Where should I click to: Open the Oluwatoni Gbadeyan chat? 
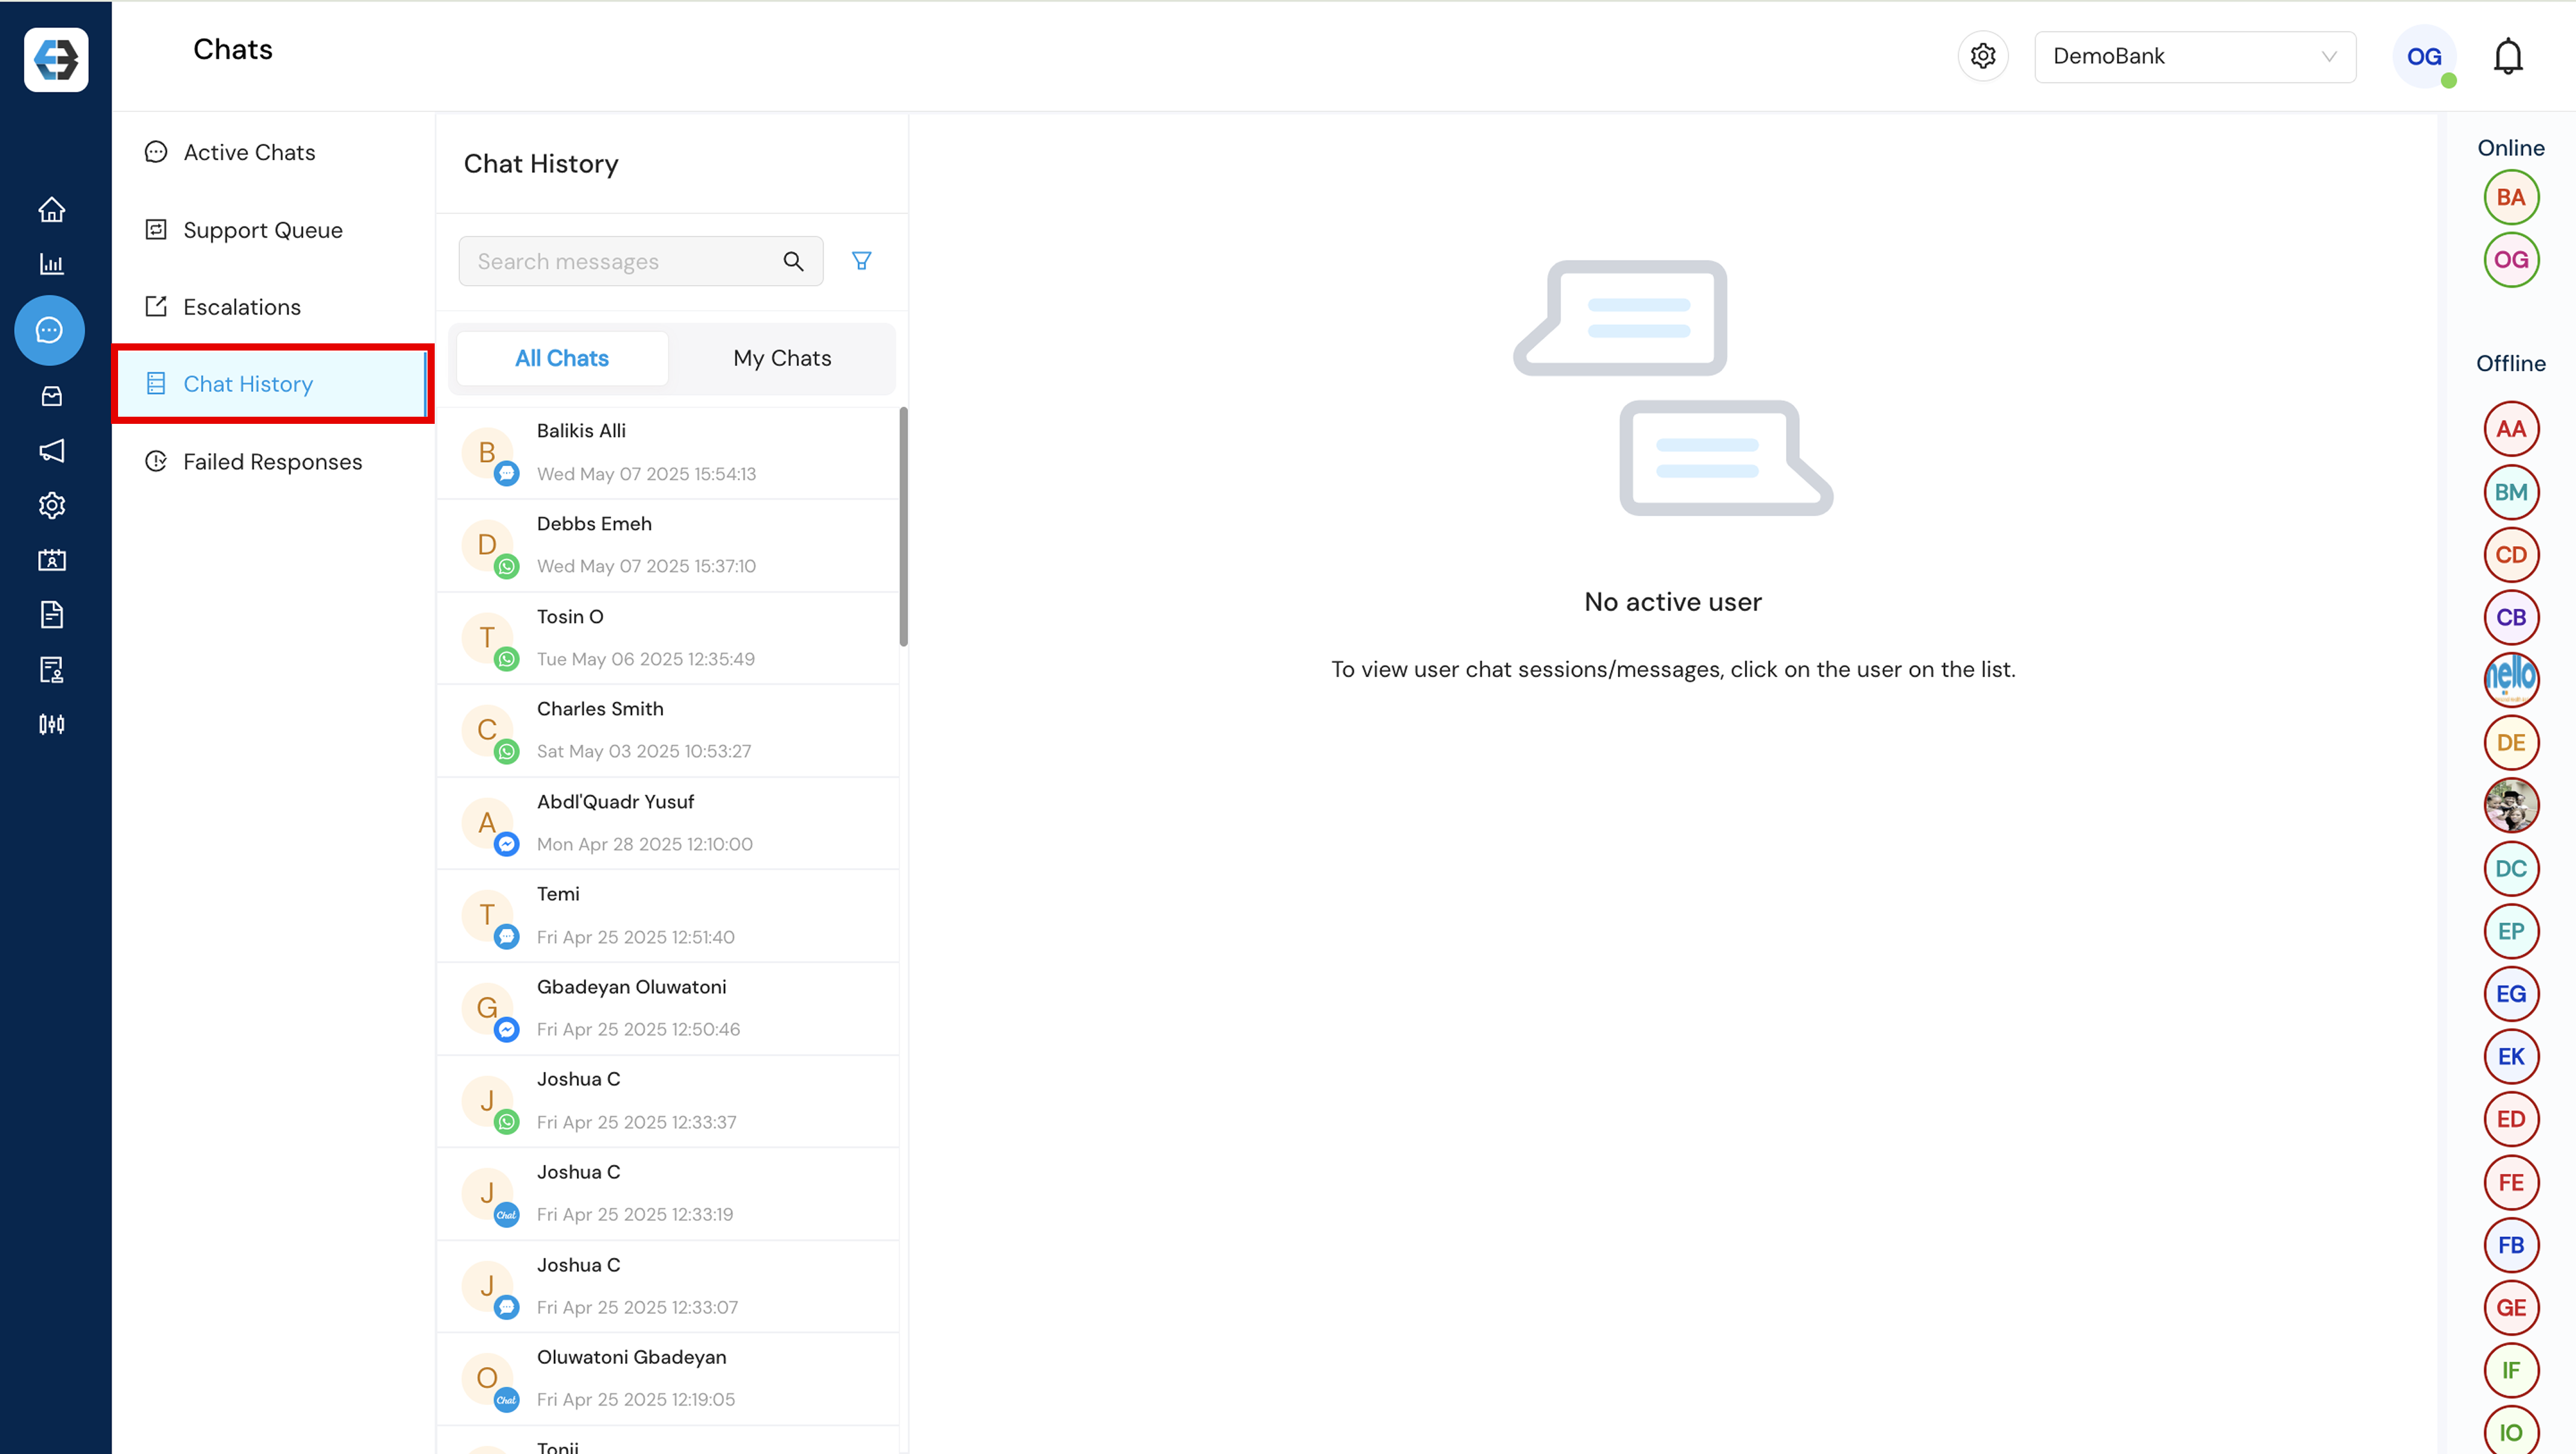[668, 1378]
